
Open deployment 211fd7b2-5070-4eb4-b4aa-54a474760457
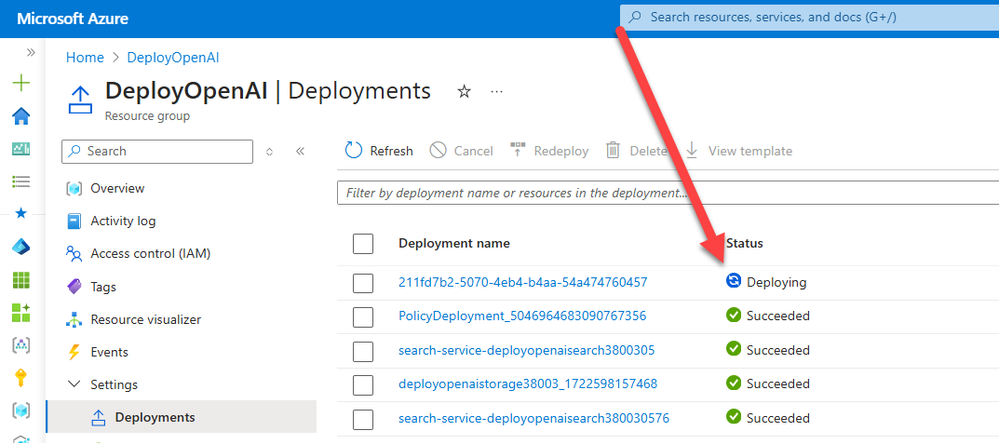[x=523, y=282]
